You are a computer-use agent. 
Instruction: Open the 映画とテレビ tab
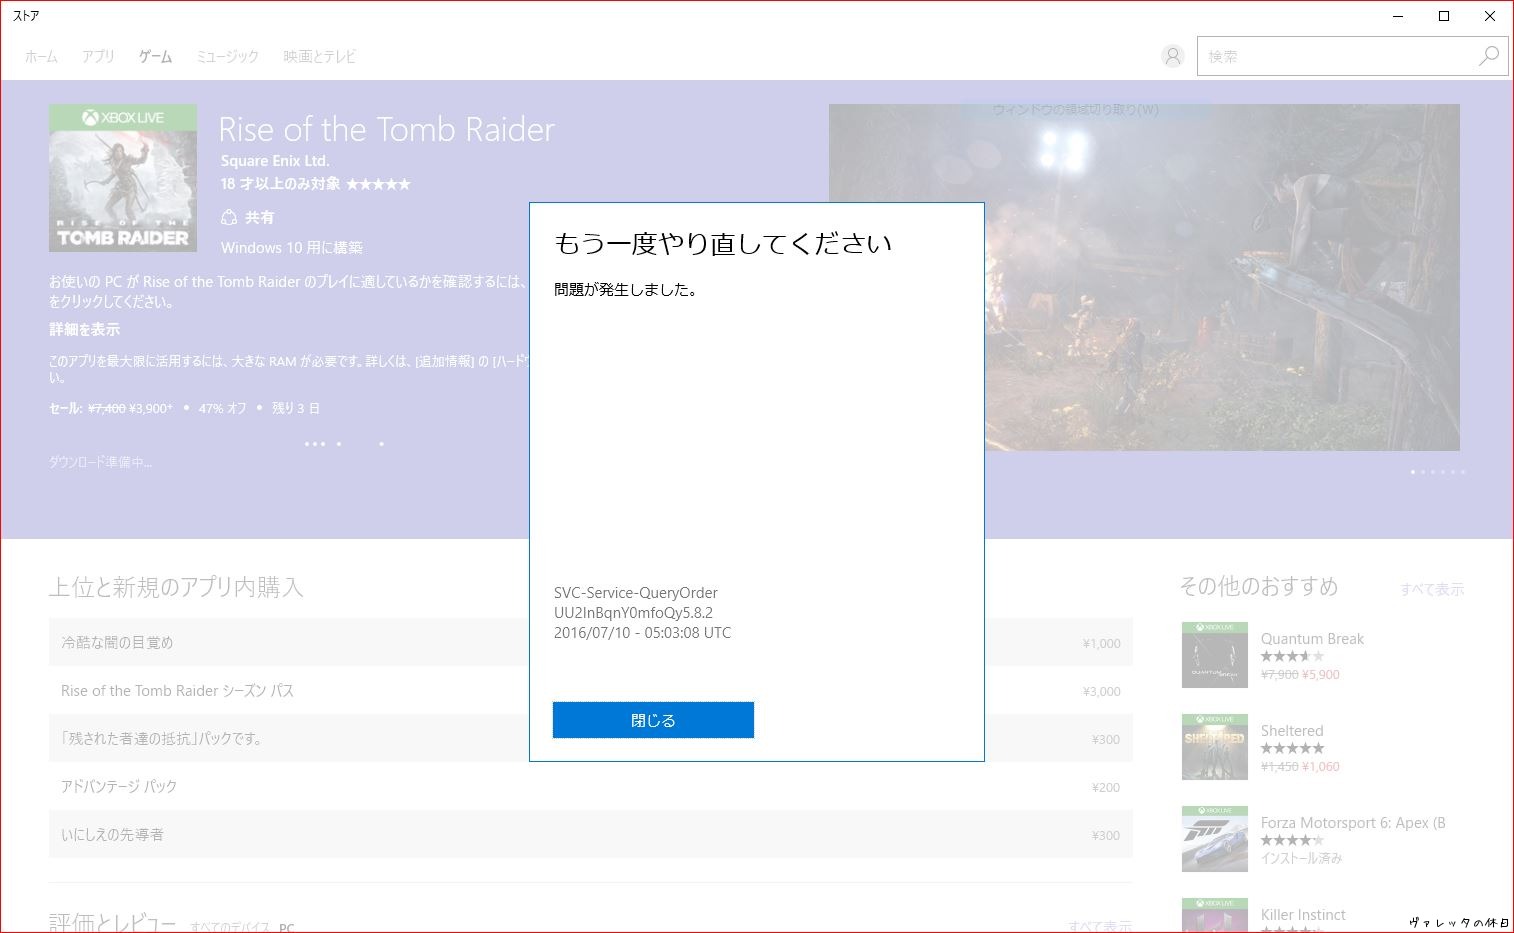(x=319, y=57)
